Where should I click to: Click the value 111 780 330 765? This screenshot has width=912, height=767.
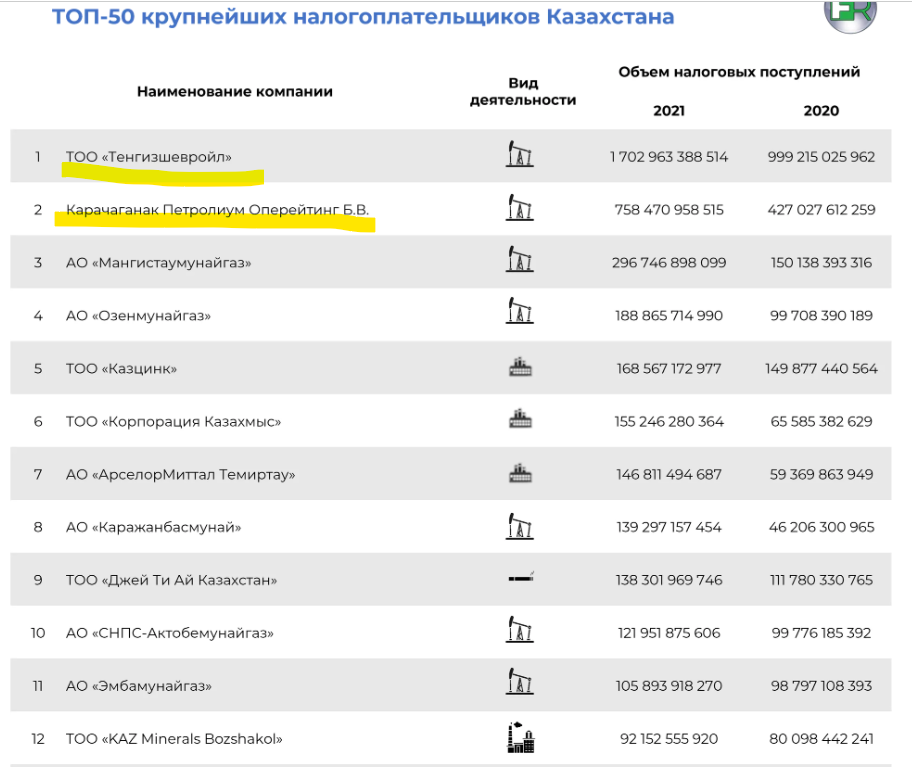821,580
